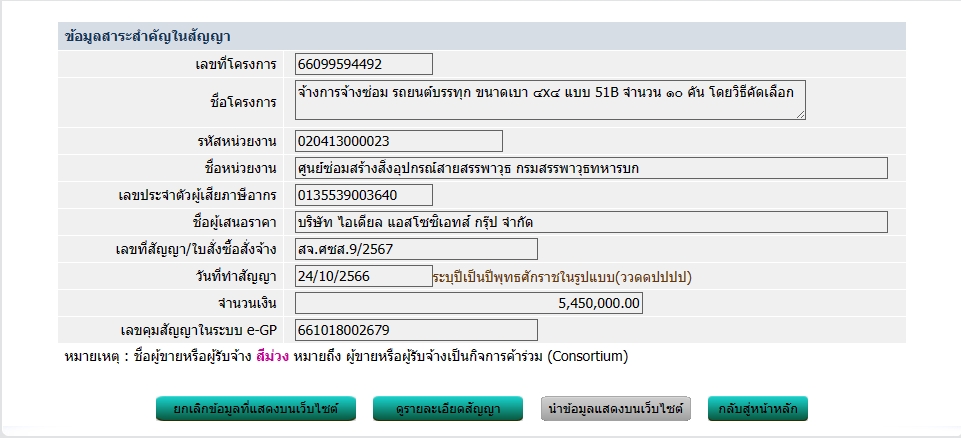
Task: Click the Consortium note text (หมายเหตุ)
Action: pyautogui.click(x=345, y=356)
